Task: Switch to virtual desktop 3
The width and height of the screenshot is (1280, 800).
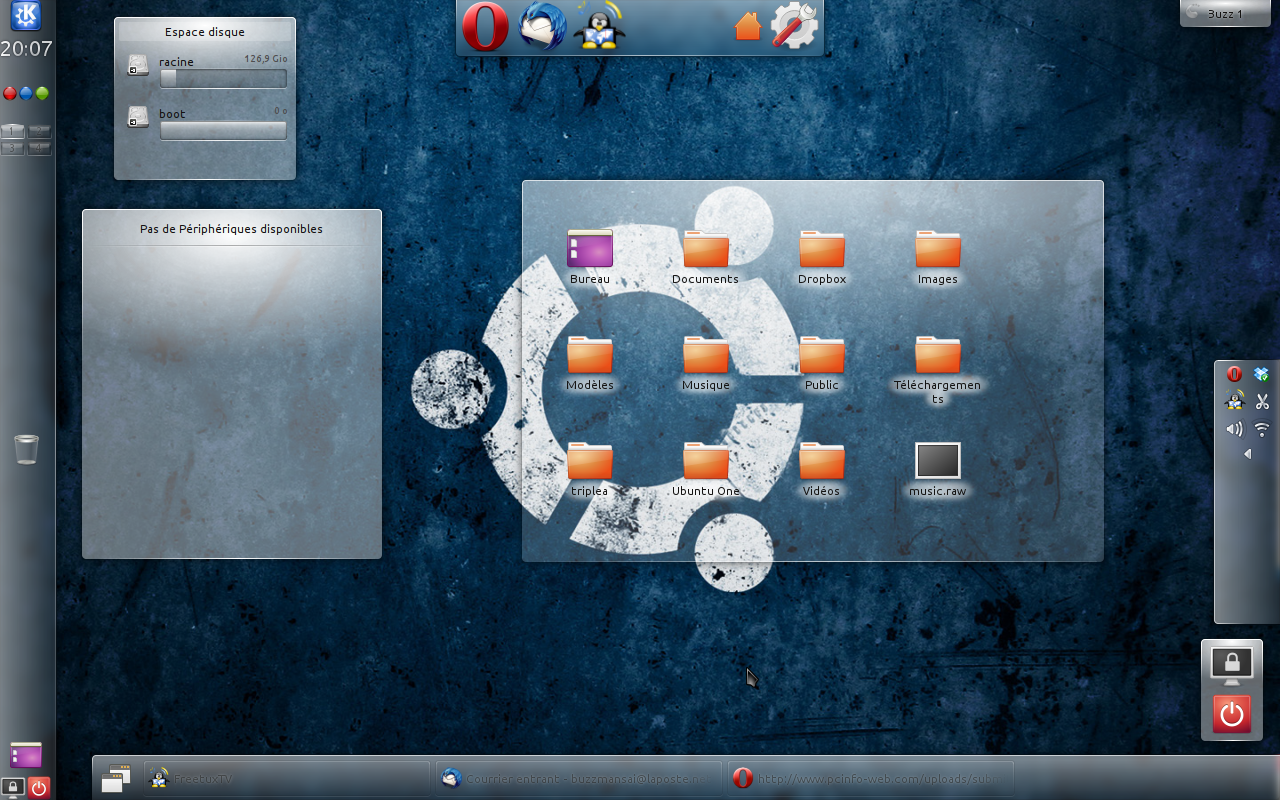Action: [x=13, y=148]
